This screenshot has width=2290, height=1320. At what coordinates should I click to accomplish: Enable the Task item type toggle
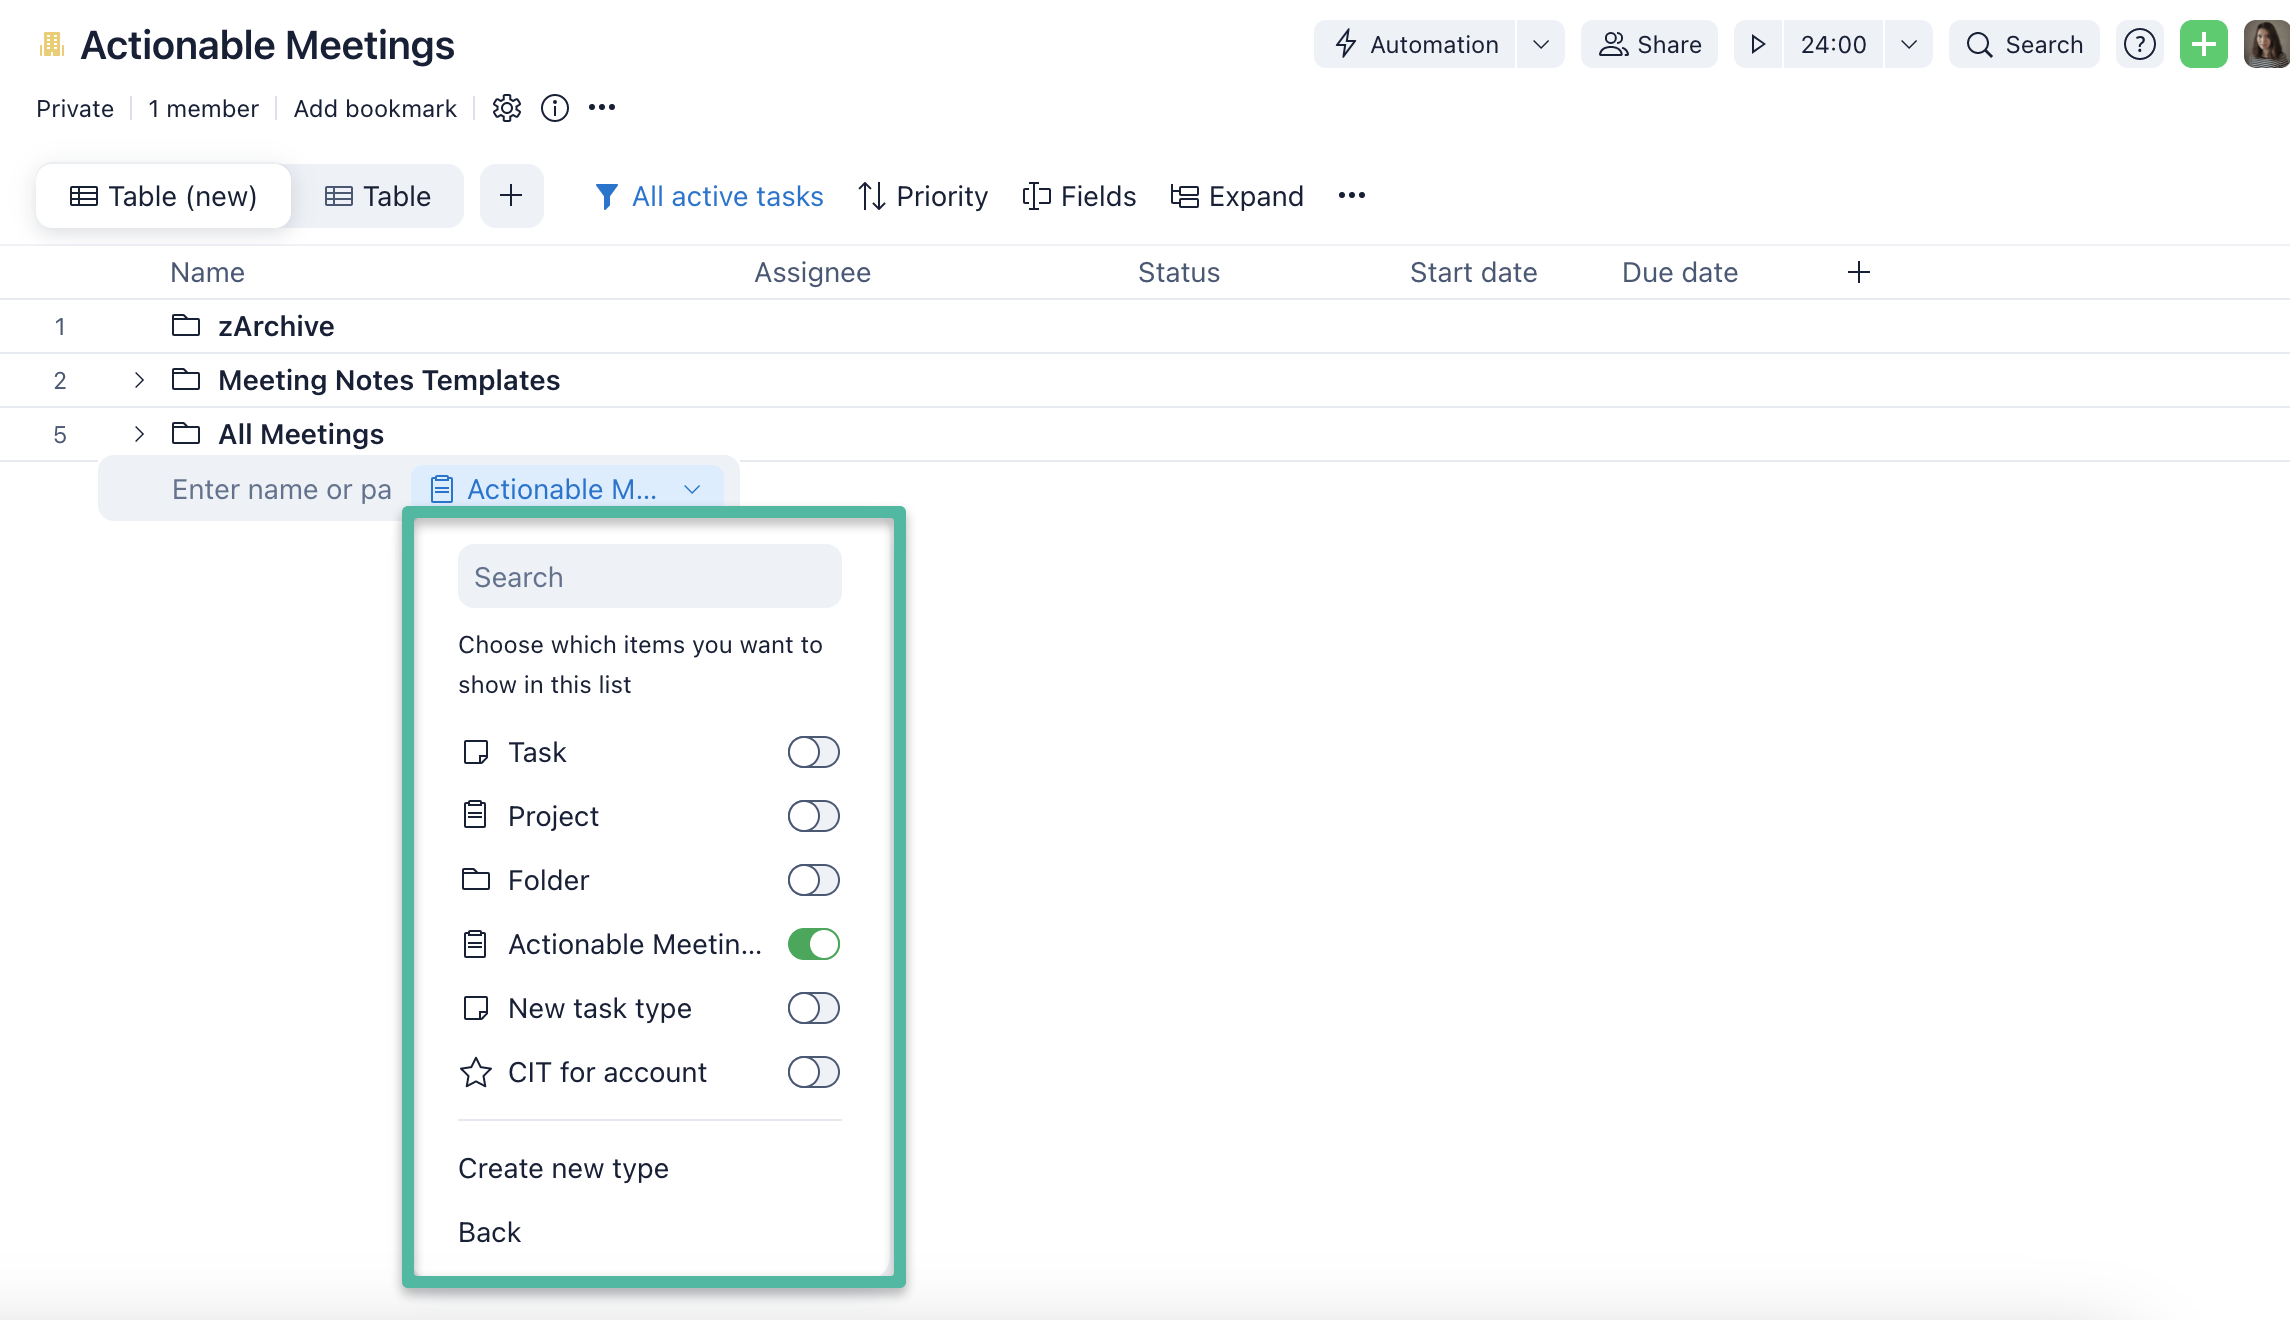[813, 752]
